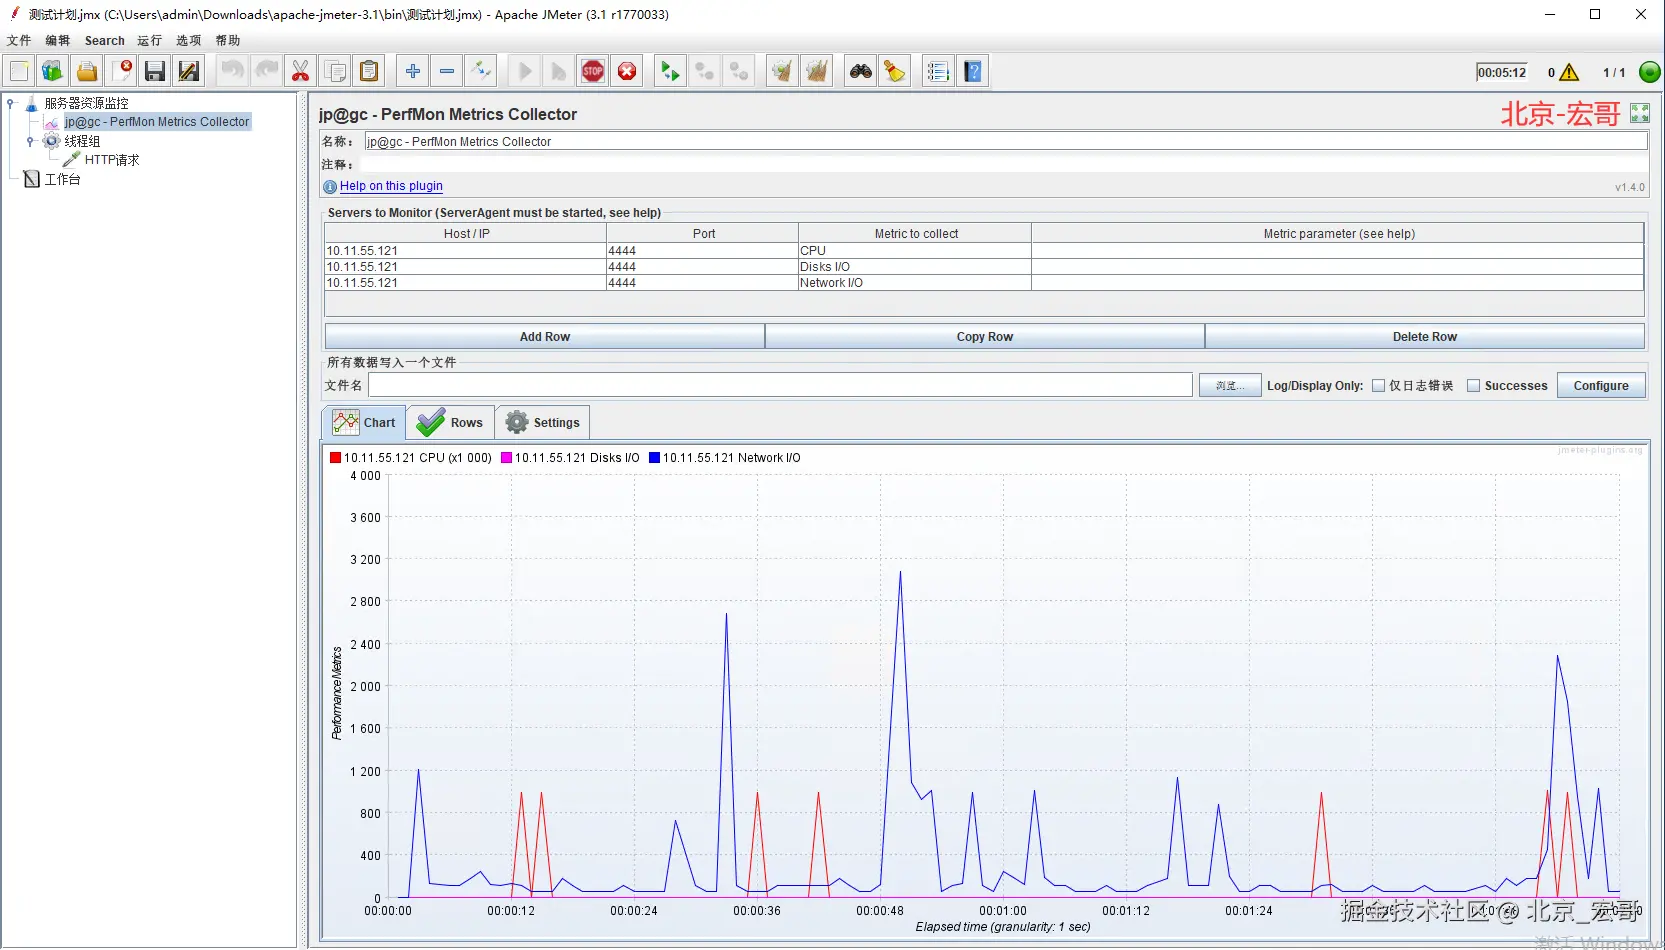Switch to the Settings tab
This screenshot has width=1665, height=950.
542,423
